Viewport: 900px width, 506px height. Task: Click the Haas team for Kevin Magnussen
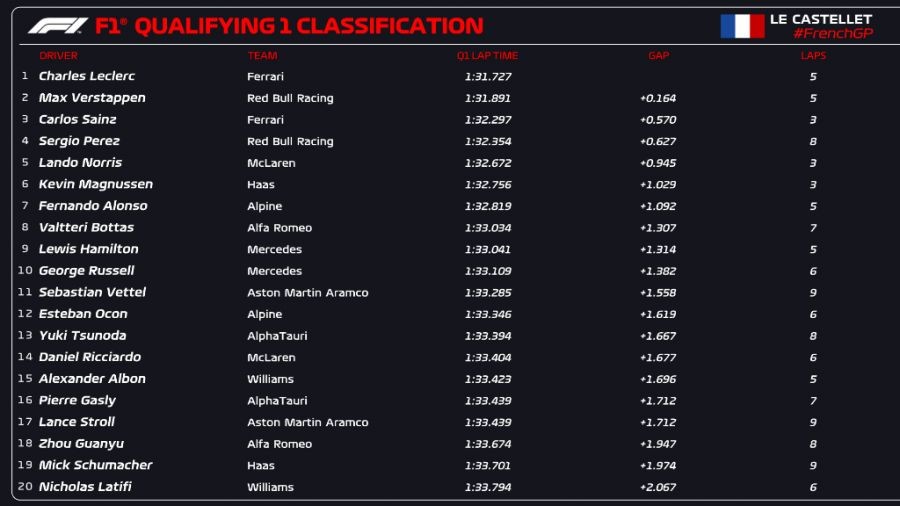261,185
